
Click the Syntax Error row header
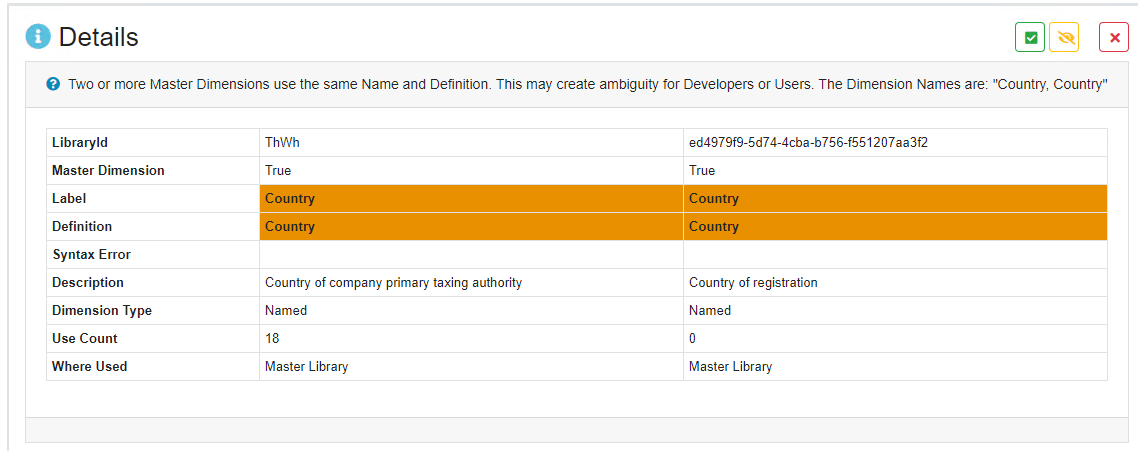click(92, 255)
